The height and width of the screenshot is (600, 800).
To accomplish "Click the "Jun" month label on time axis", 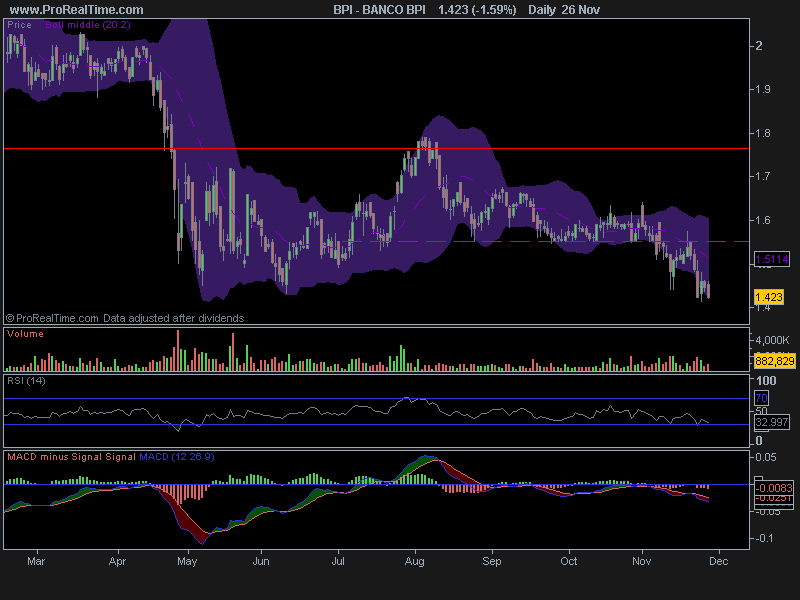I will point(261,561).
